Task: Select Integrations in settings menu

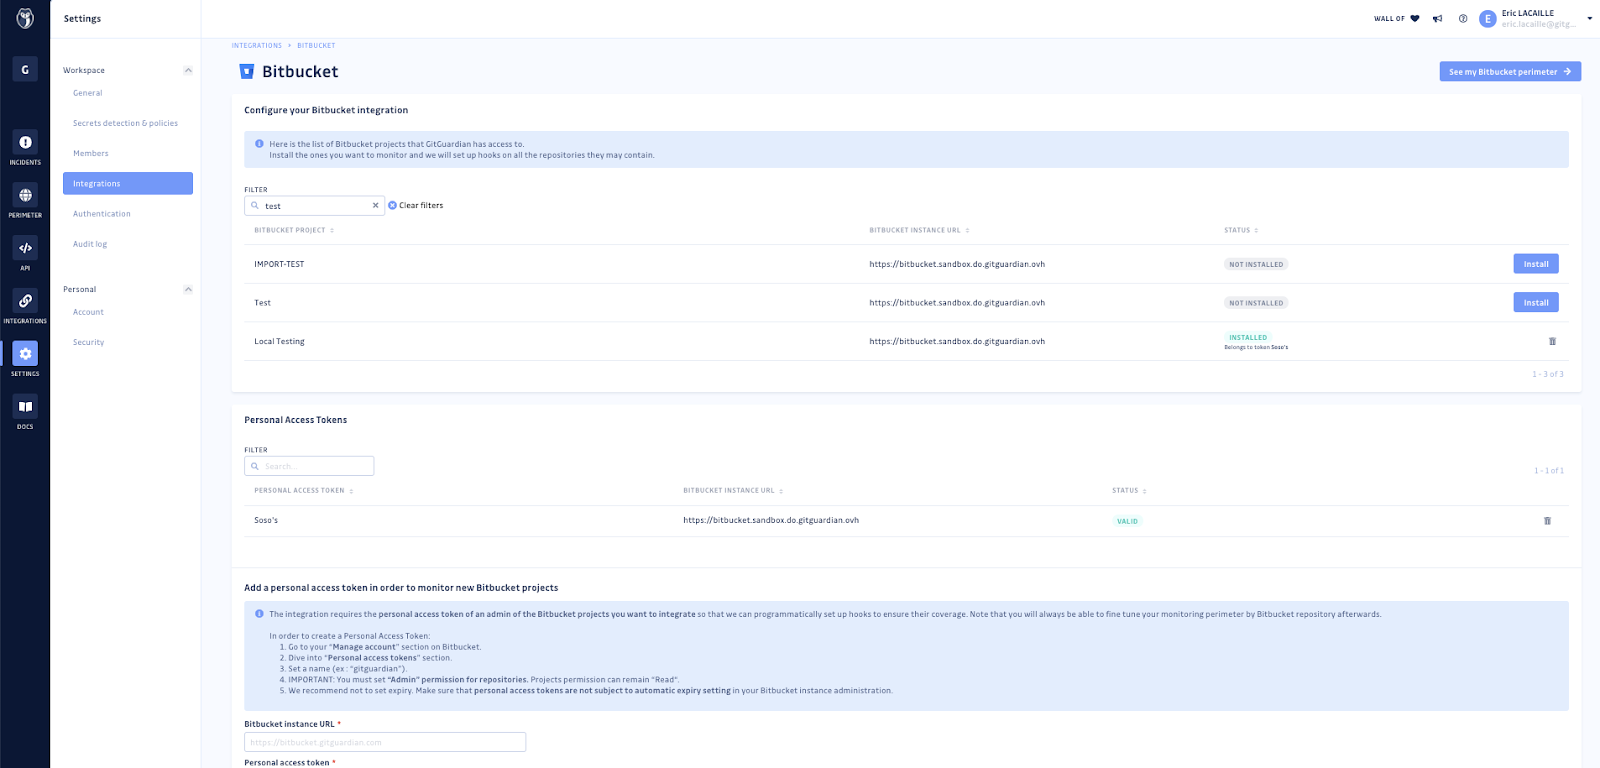Action: [x=128, y=183]
